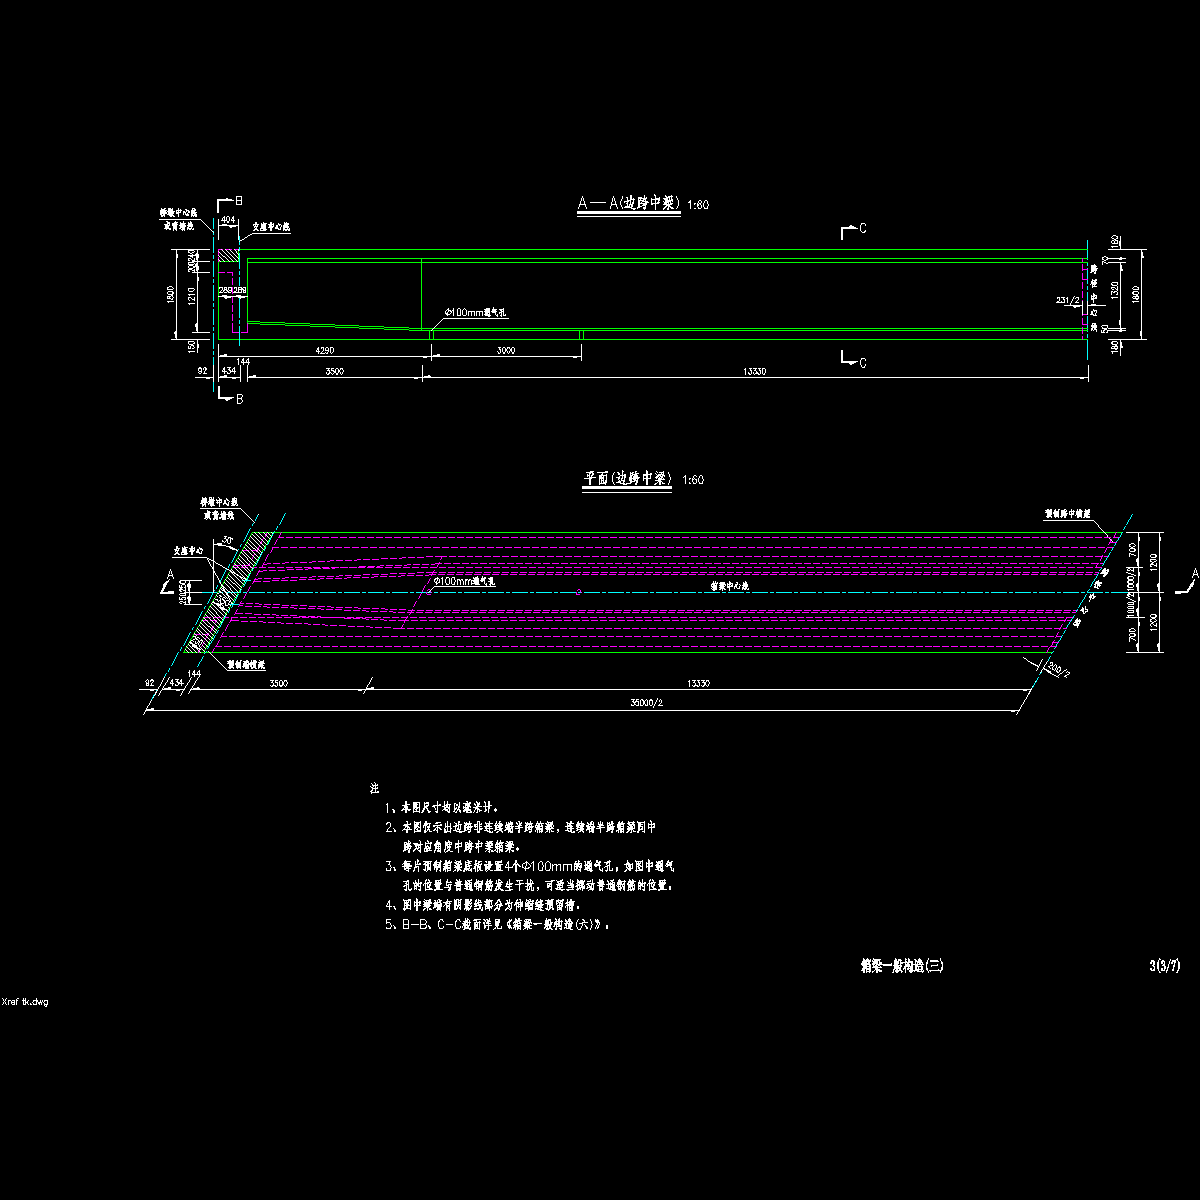Click the "平面(边跨中梁)" plan view title
Screen dimensions: 1200x1200
tap(628, 479)
